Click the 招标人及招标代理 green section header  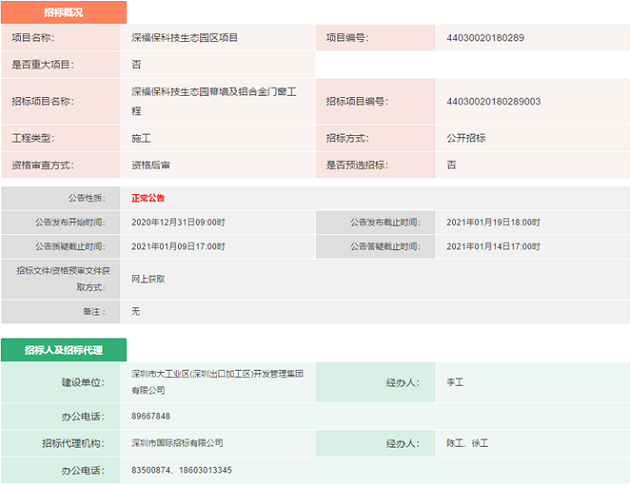click(x=63, y=349)
